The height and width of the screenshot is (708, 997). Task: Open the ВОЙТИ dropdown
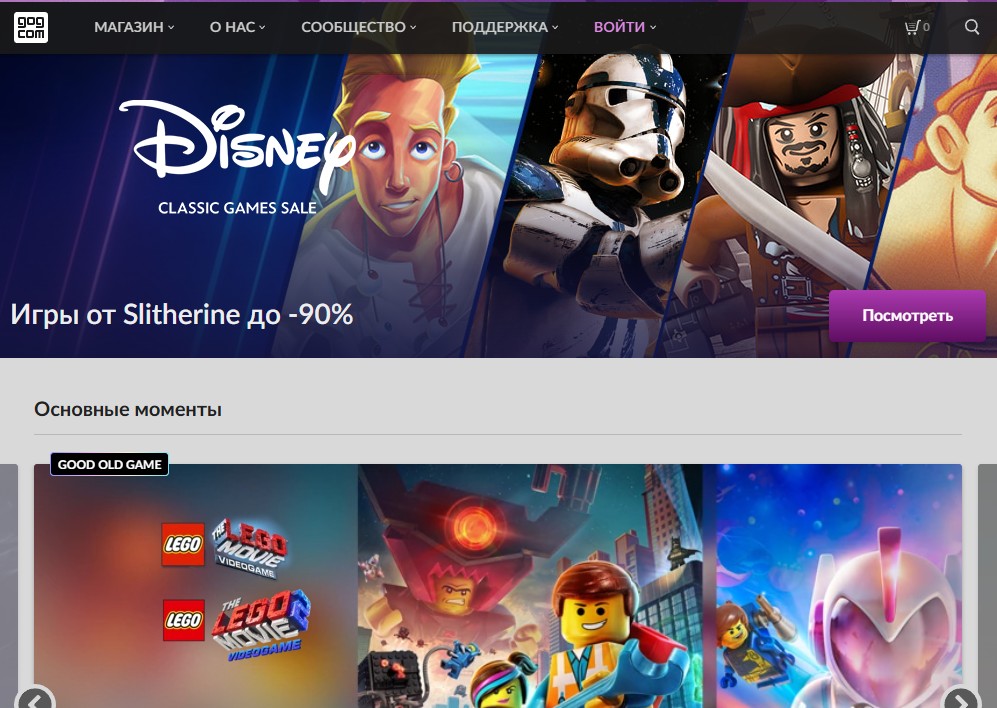[619, 27]
